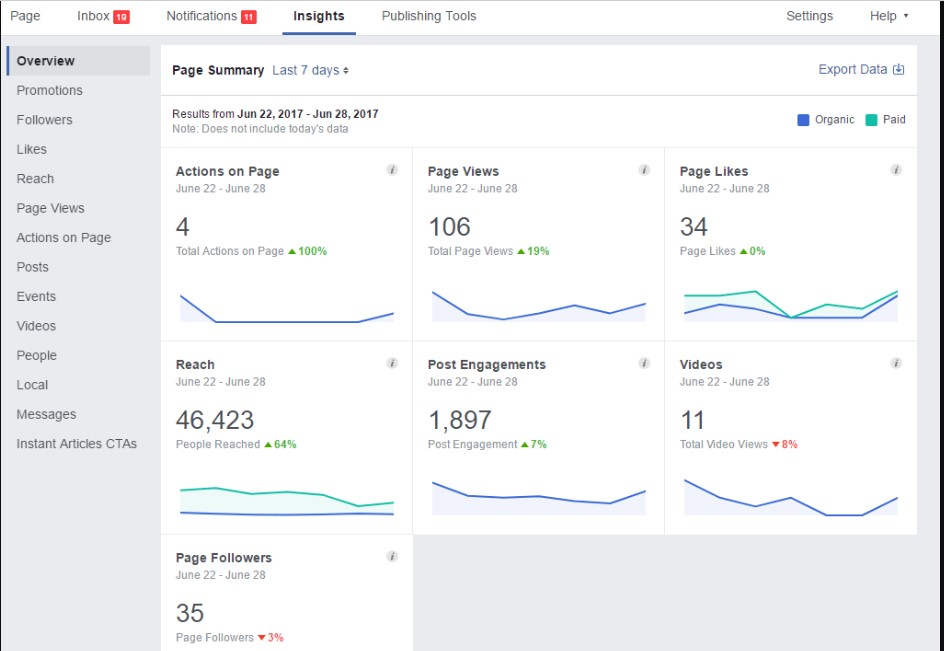
Task: Open Followers in the sidebar
Action: tap(44, 120)
